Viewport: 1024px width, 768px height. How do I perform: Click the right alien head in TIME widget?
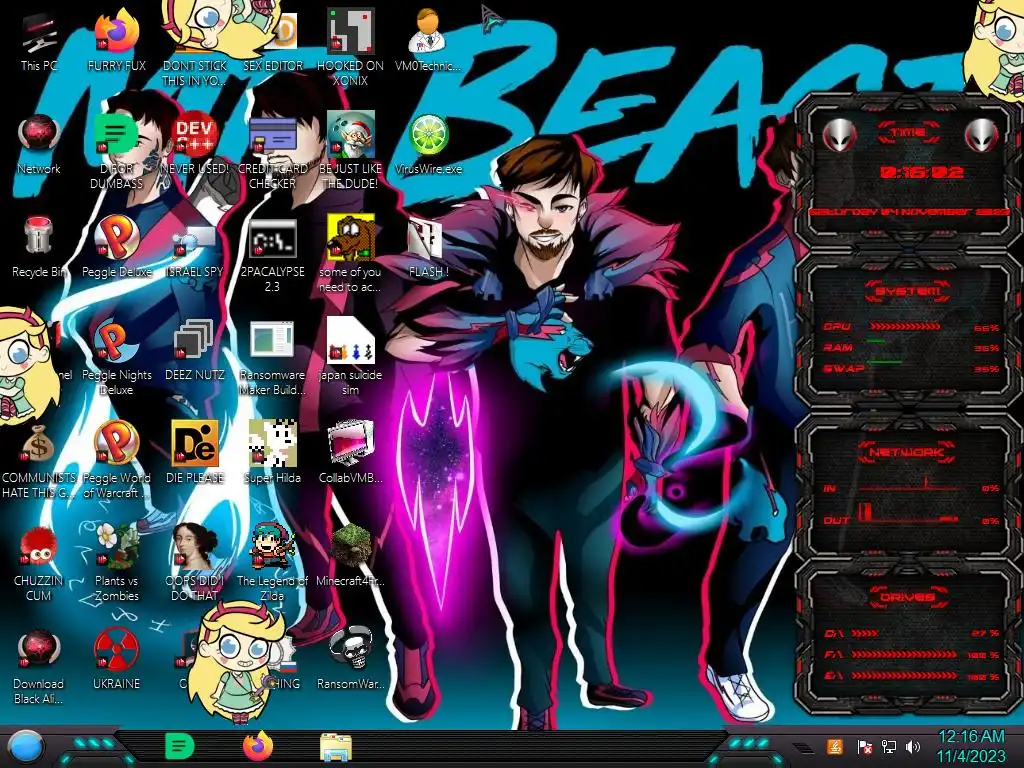pos(982,136)
